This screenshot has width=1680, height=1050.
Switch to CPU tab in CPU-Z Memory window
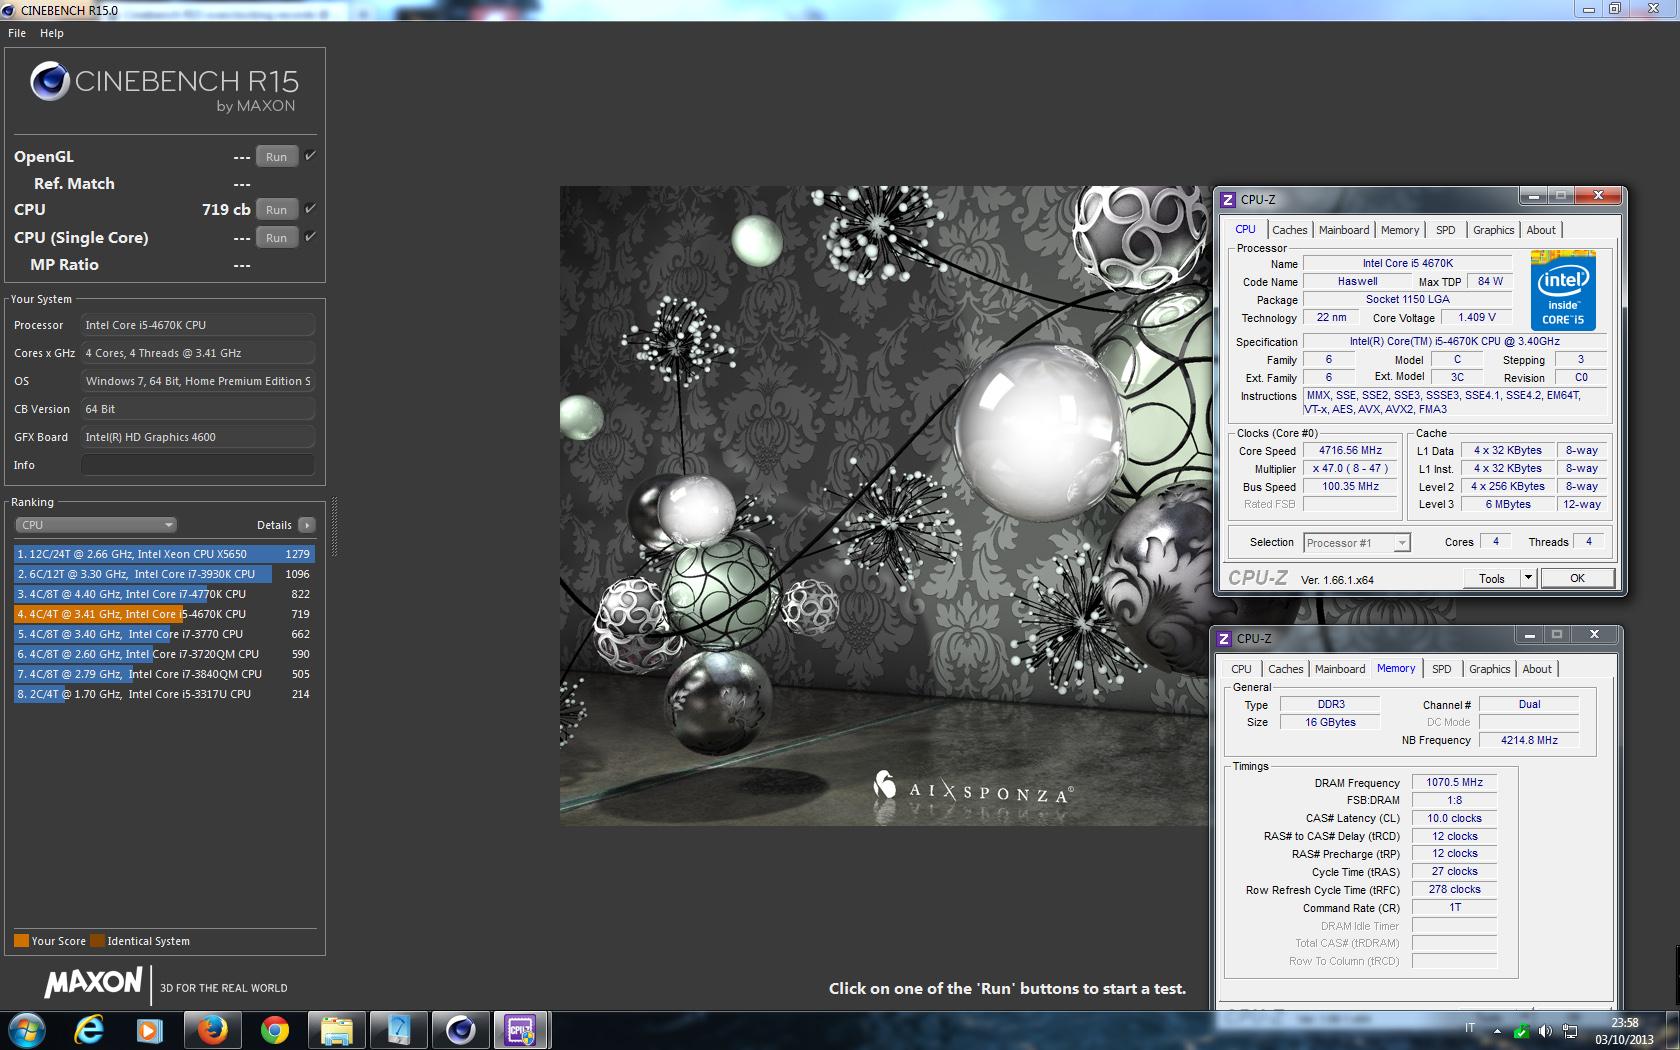(1241, 669)
